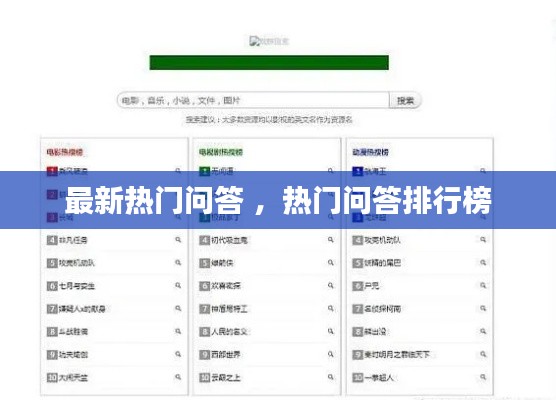556x400 pixels.
Task: Click magnifier icon for movie rank 10 大闹天竺
Action: click(178, 377)
